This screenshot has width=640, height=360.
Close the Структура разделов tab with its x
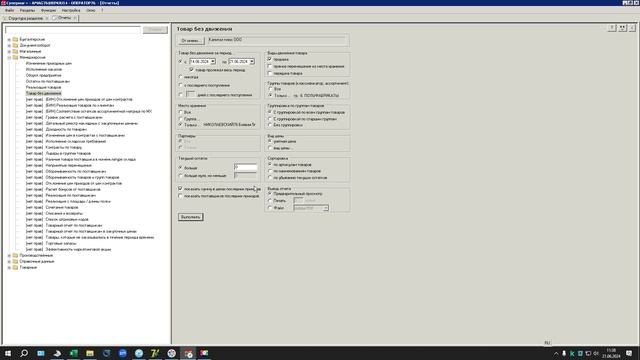47,18
